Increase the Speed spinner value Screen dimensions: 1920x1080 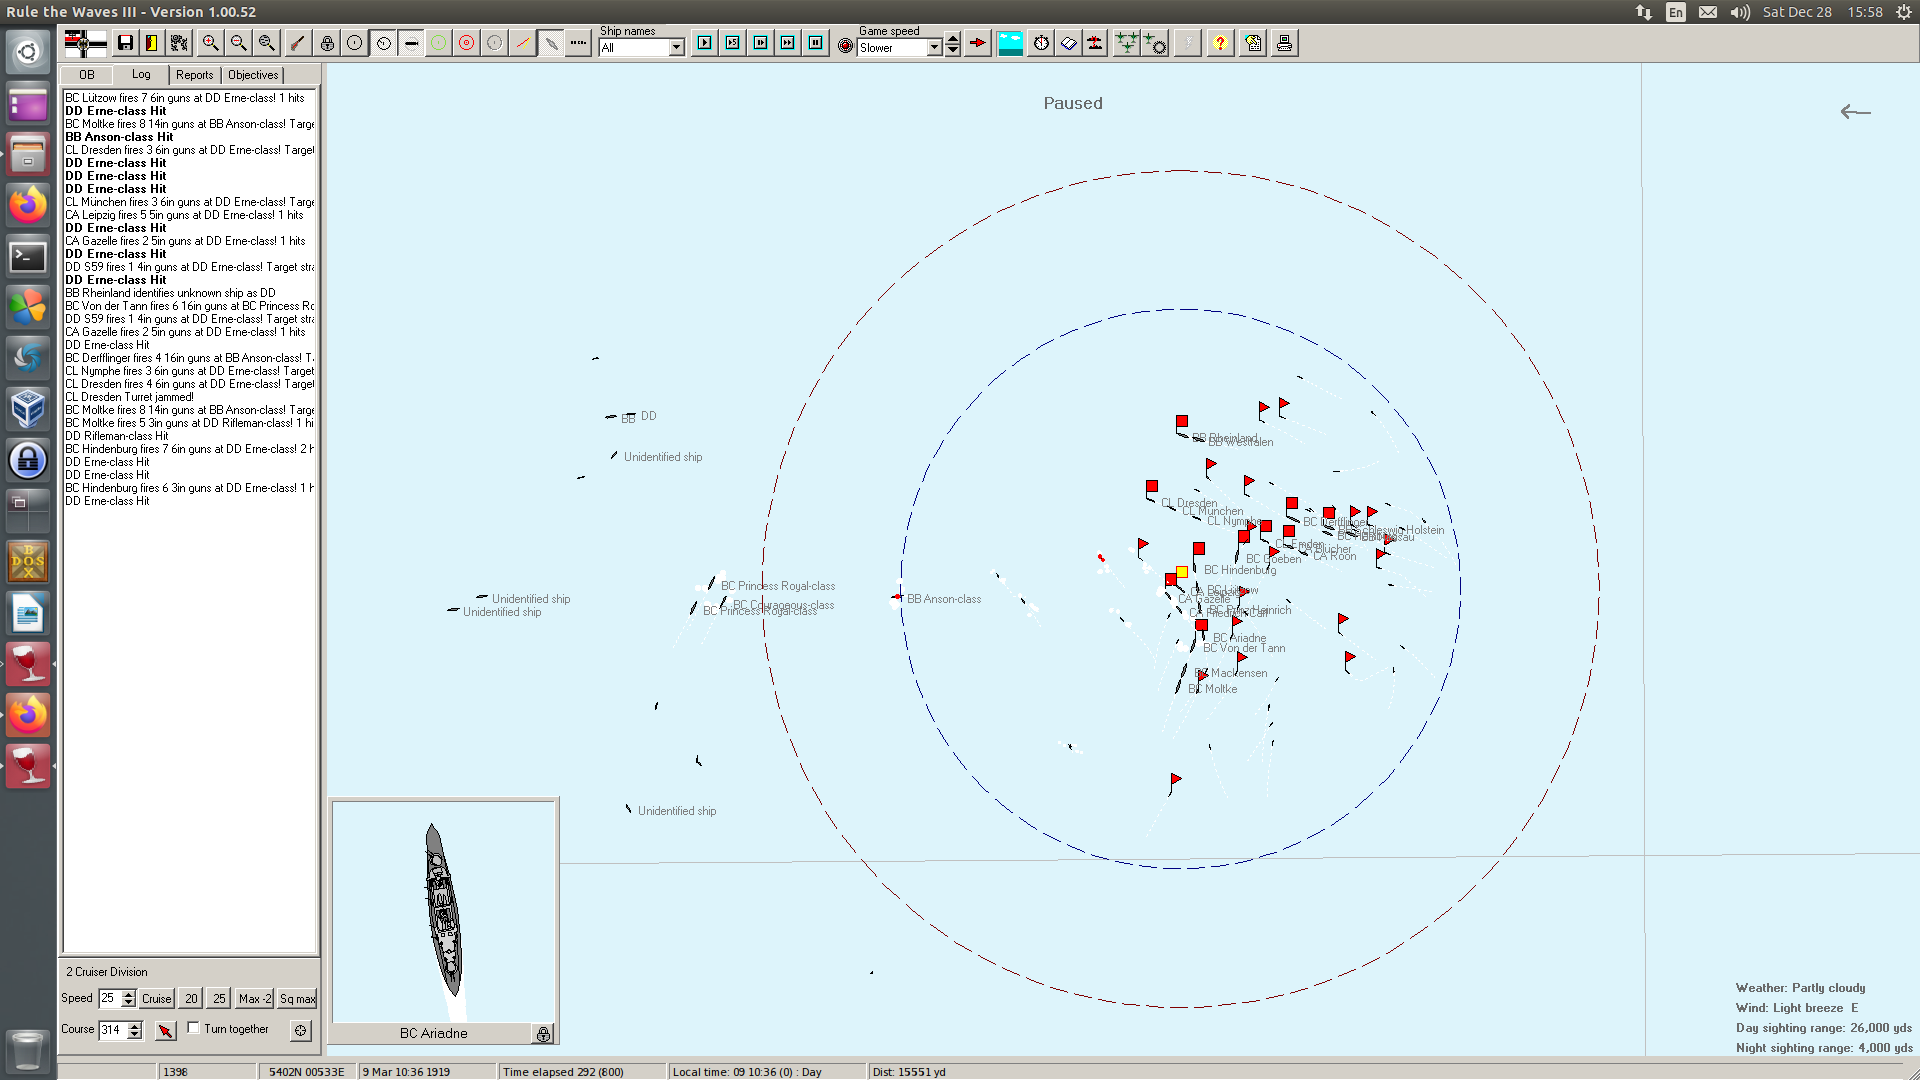128,994
